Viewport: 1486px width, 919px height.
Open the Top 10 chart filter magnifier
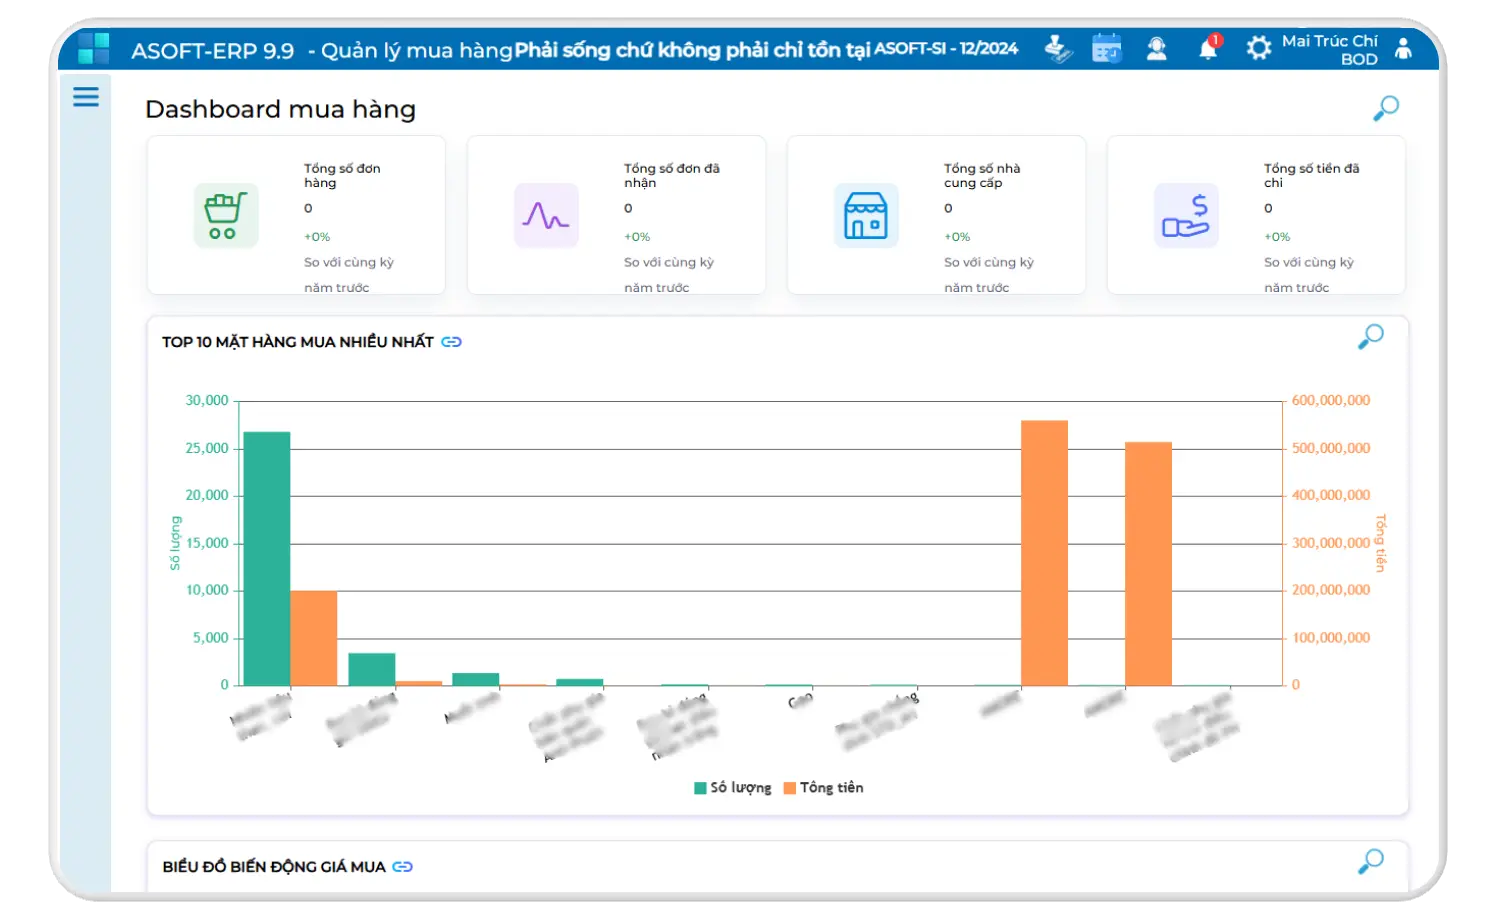tap(1370, 337)
